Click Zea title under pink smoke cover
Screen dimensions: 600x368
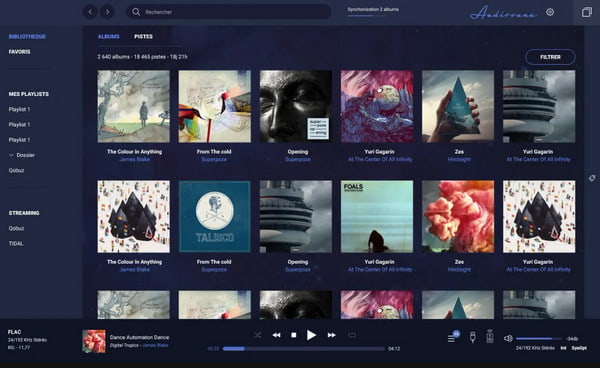point(459,262)
